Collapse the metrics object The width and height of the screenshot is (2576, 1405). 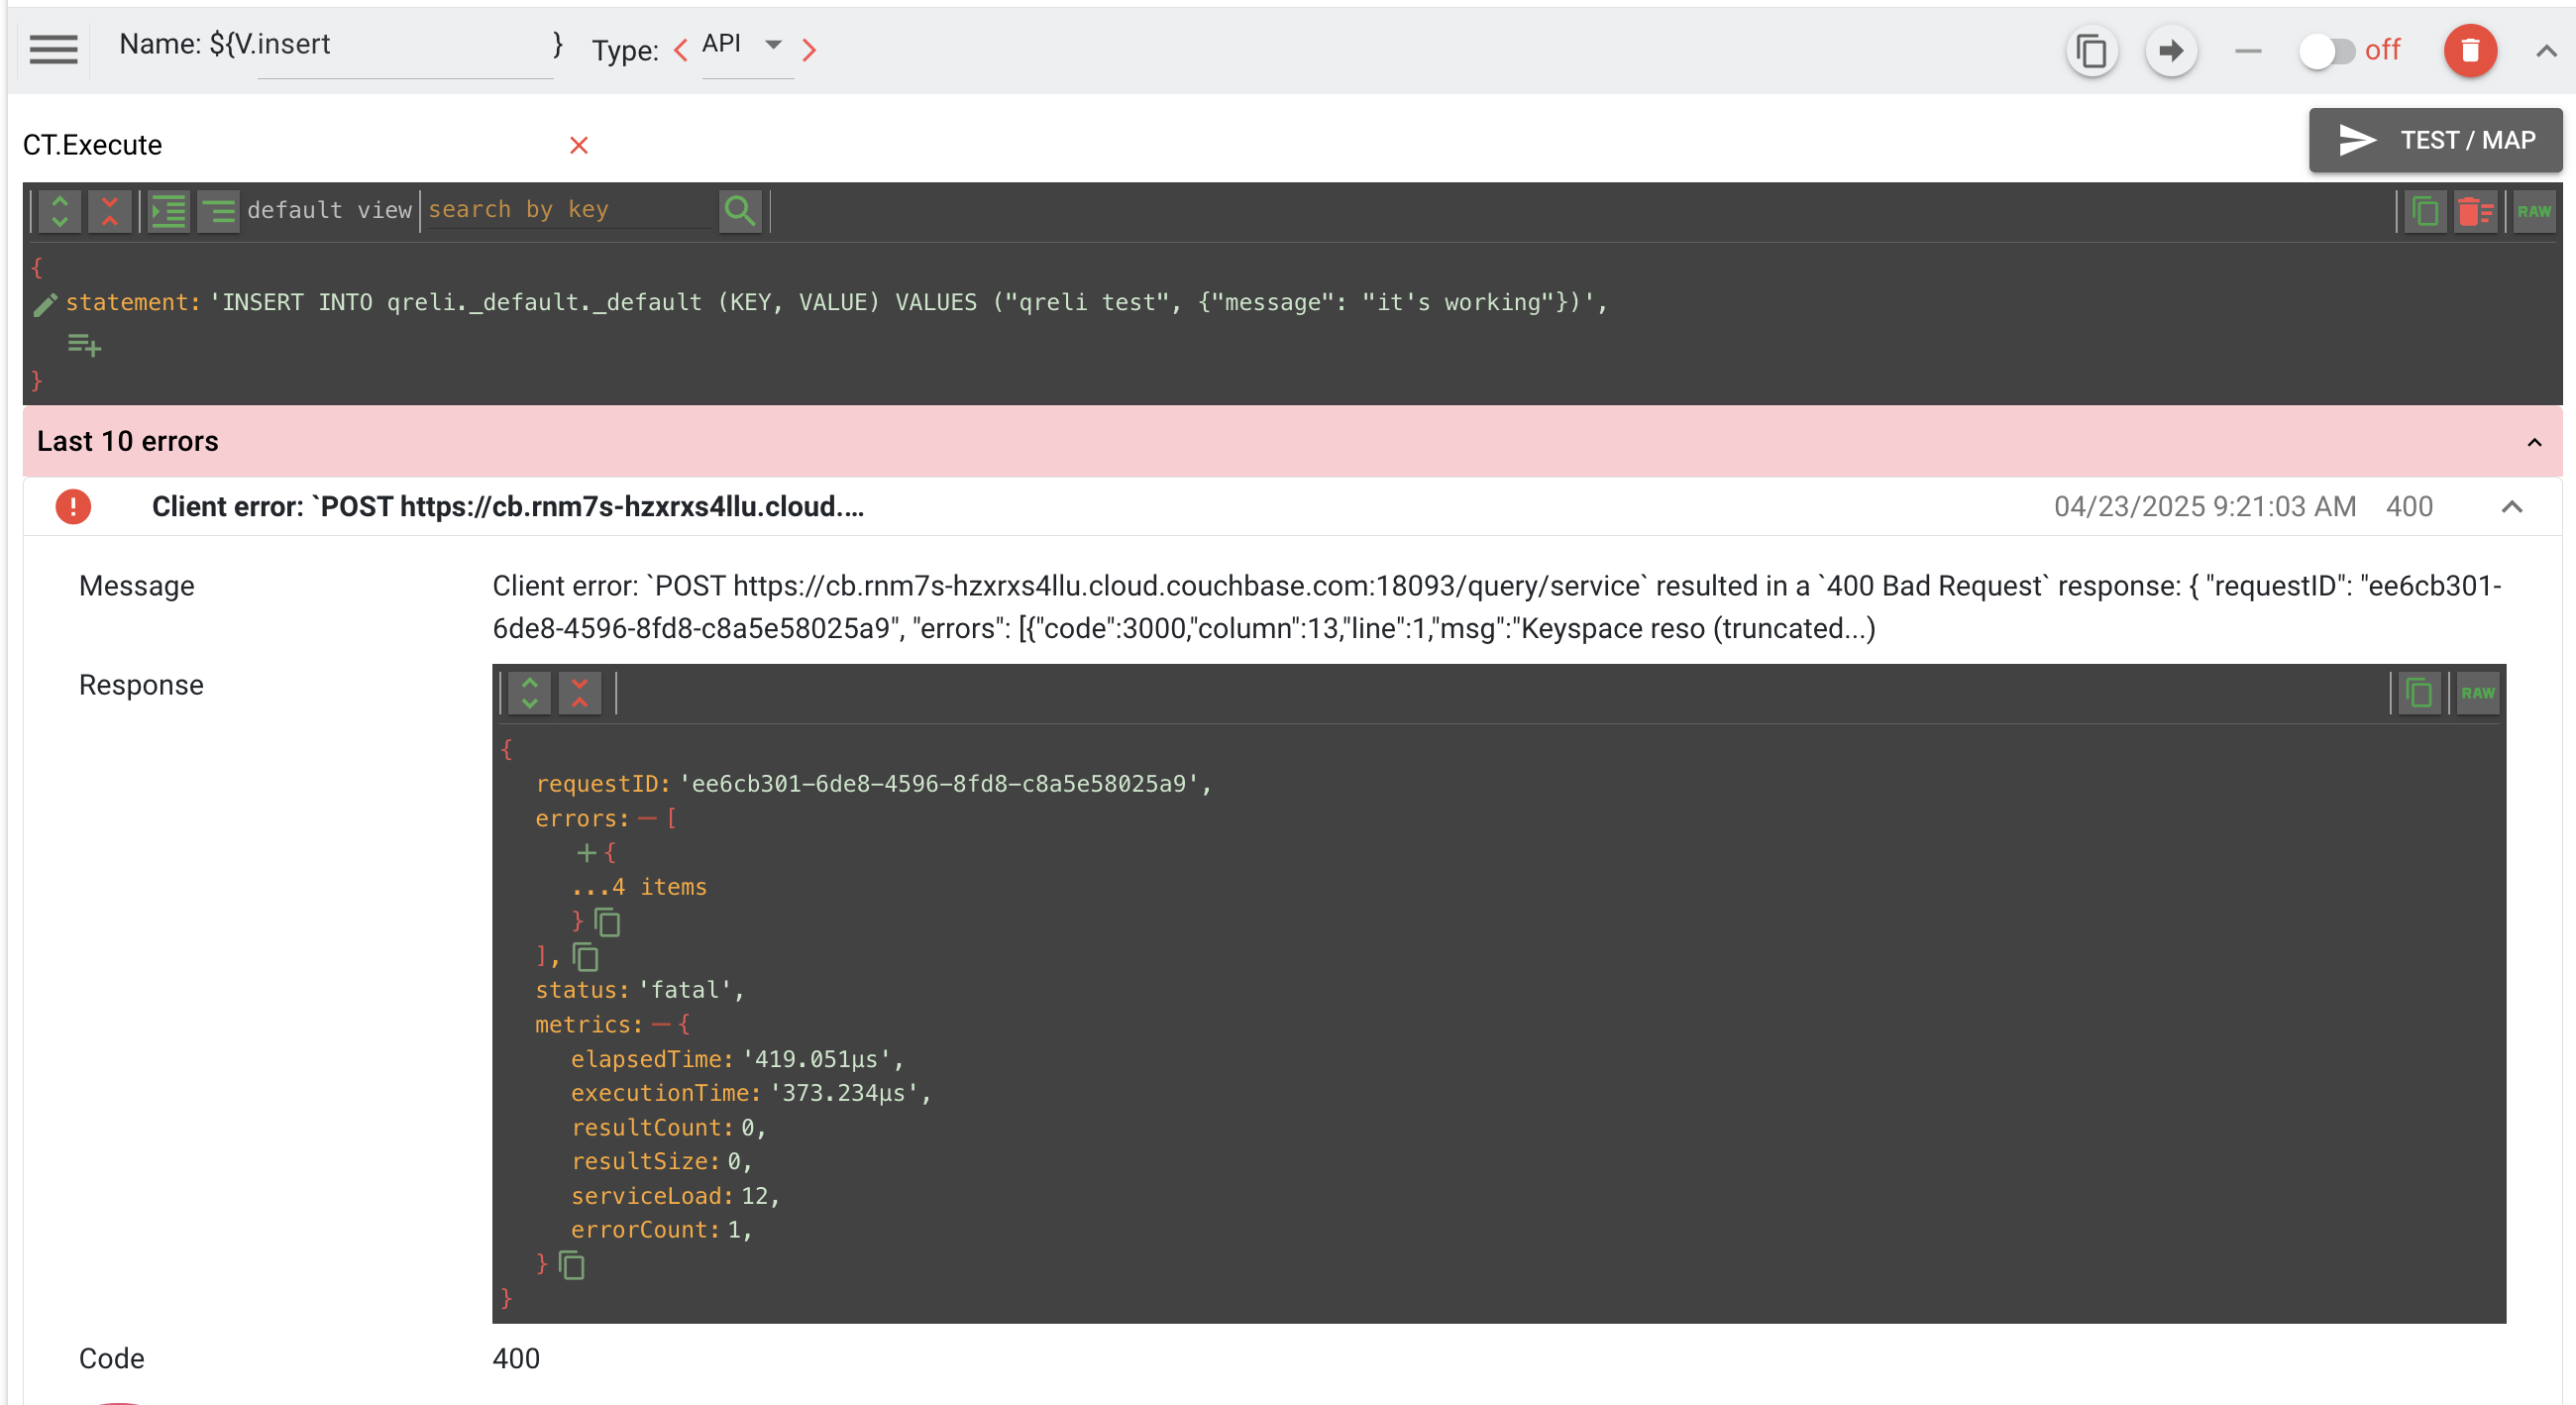pyautogui.click(x=661, y=1025)
